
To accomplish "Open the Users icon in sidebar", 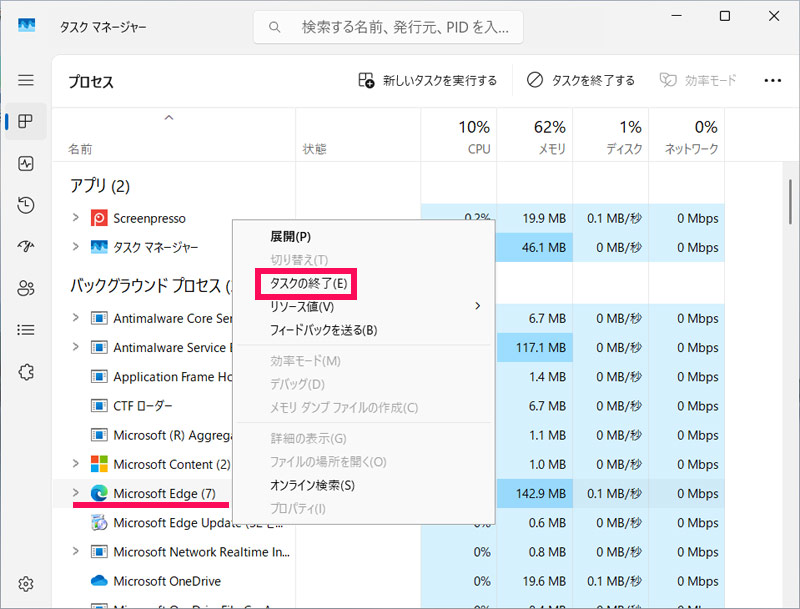I will [26, 289].
